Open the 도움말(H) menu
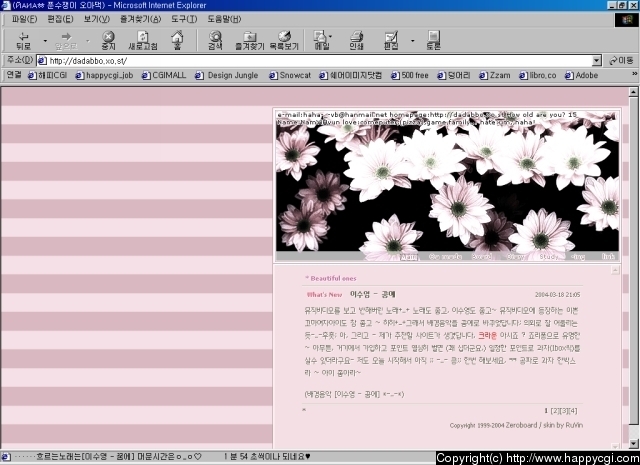 pos(224,19)
